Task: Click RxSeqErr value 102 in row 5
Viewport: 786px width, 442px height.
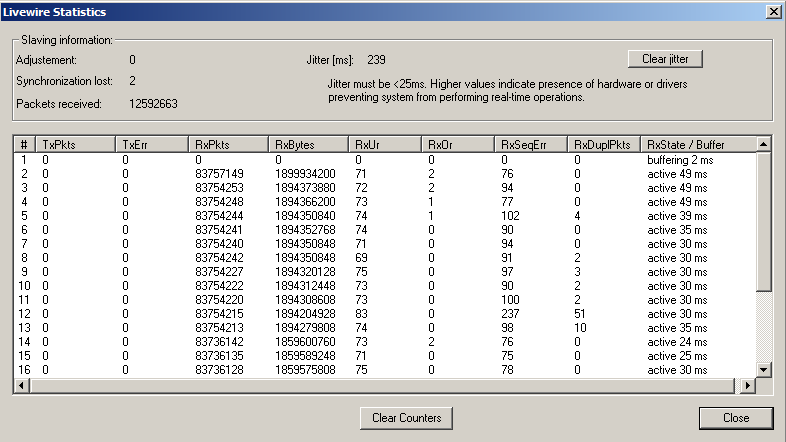Action: (x=510, y=216)
